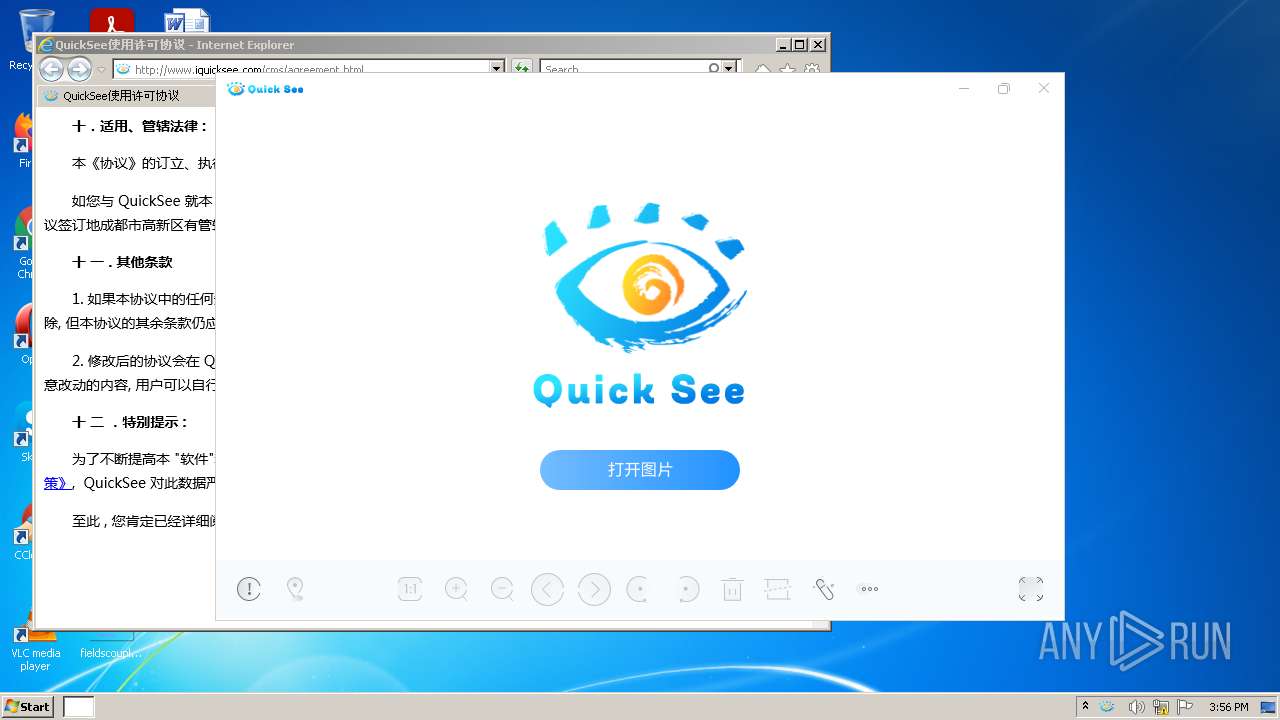
Task: Click the 十二．特别提示： heading in IE
Action: [x=130, y=422]
